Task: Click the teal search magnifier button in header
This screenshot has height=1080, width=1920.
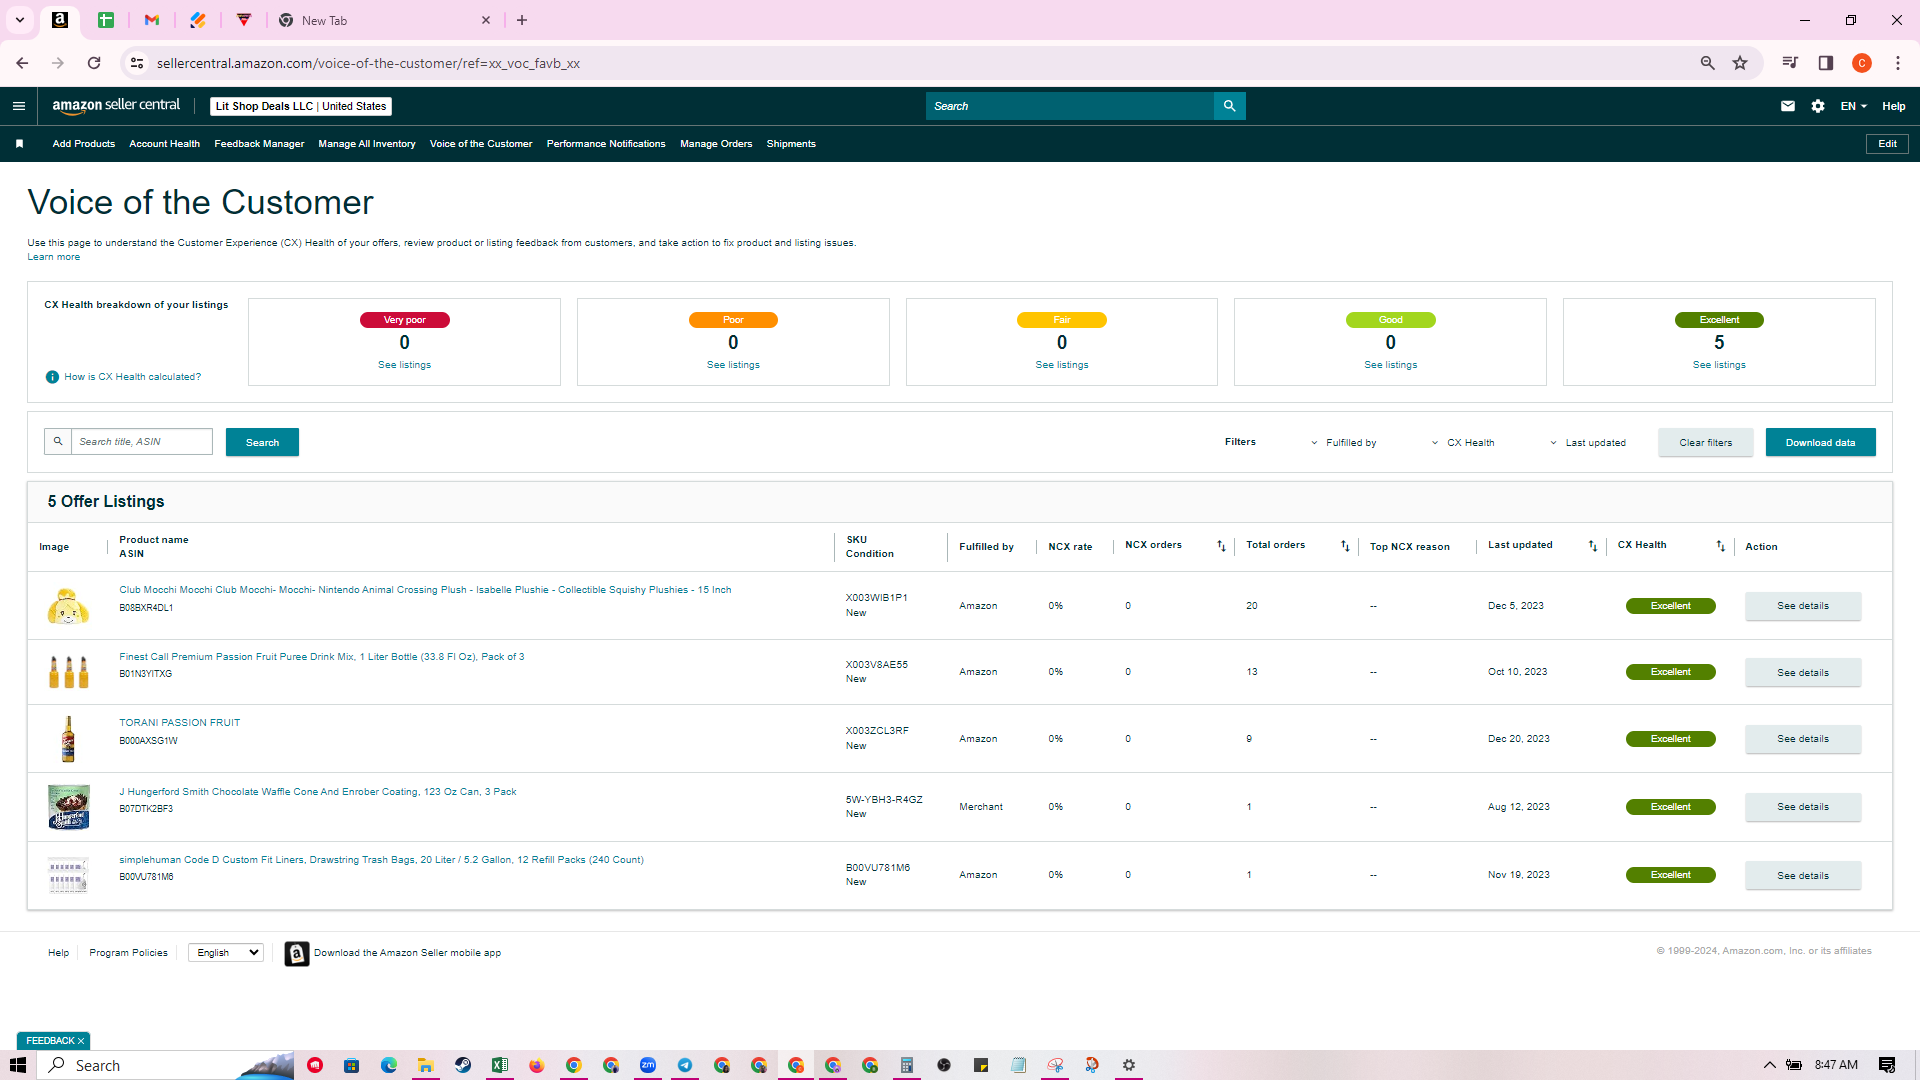Action: pos(1229,106)
